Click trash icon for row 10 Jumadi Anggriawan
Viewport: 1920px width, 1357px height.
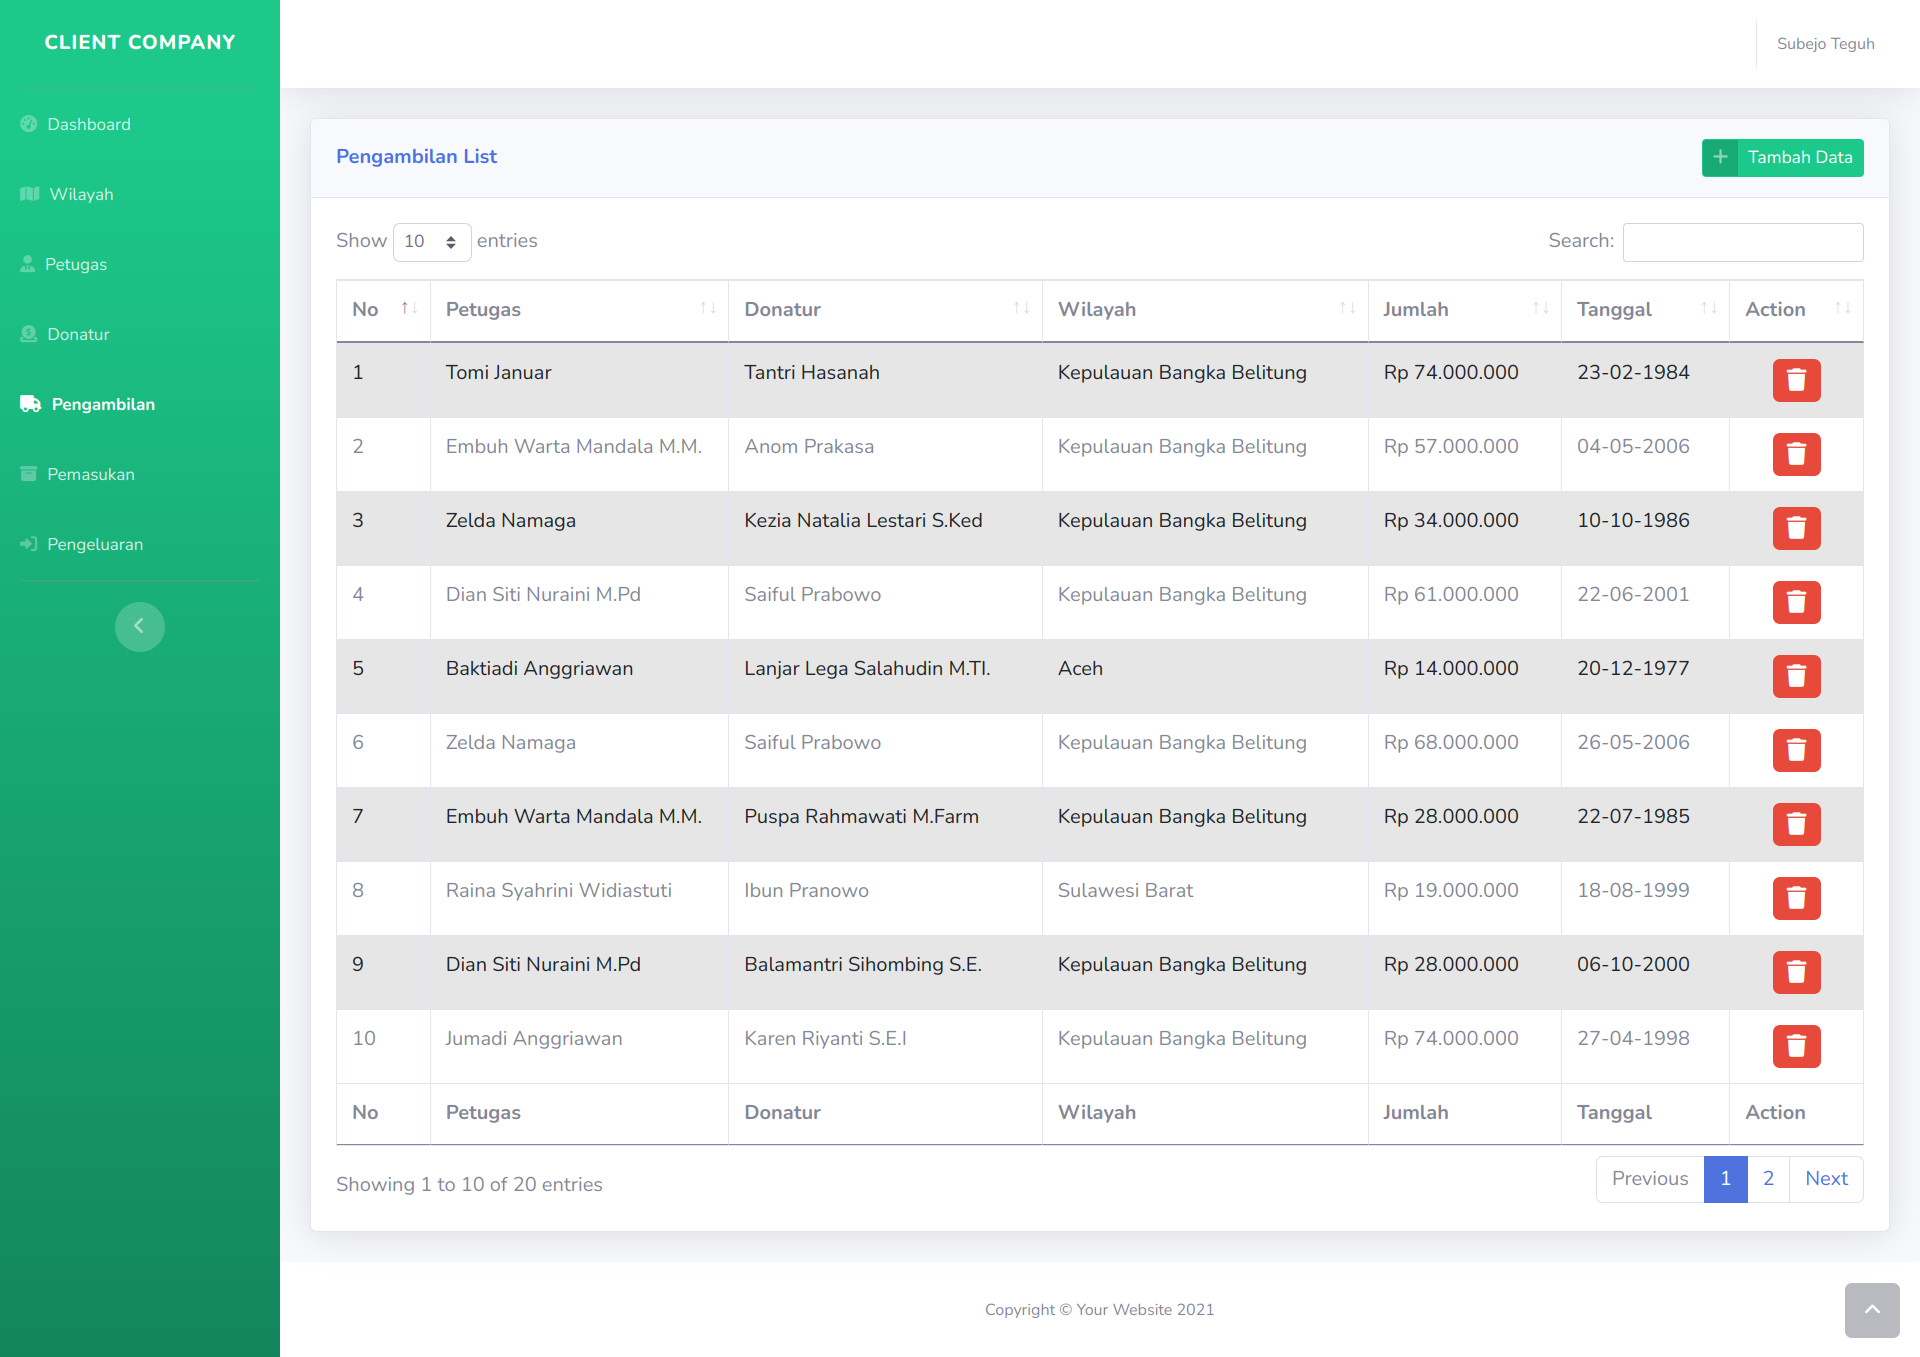[x=1796, y=1046]
